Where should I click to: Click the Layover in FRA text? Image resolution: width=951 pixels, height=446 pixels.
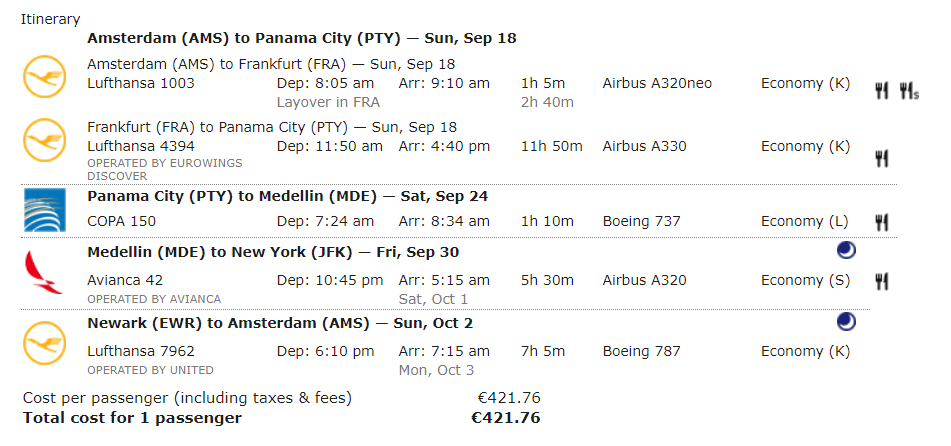(x=328, y=103)
